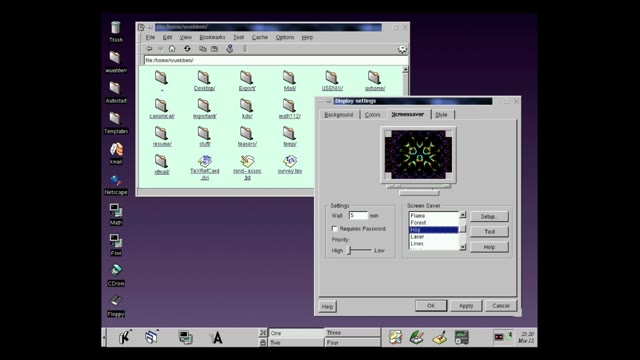Screen dimensions: 640x360
Task: Open the Xmail desktop icon
Action: (x=116, y=154)
